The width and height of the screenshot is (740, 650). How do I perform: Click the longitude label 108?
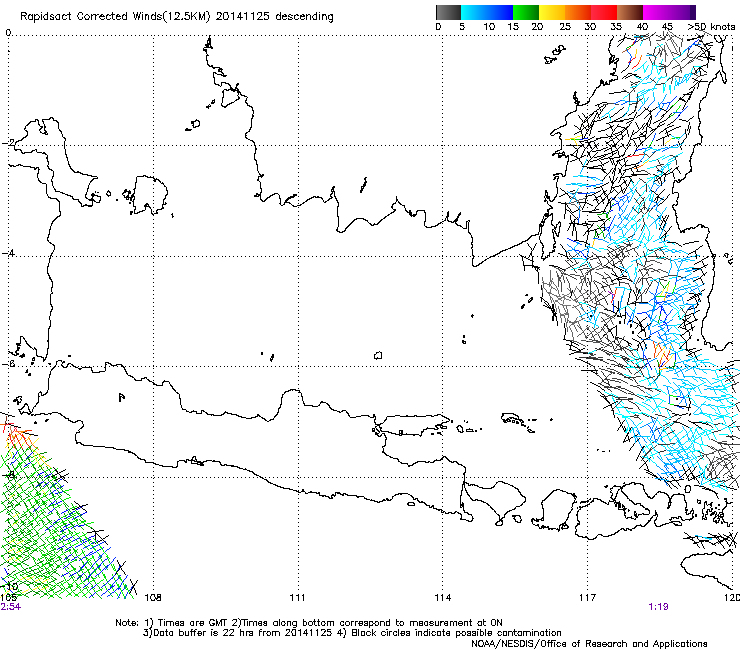tap(153, 598)
